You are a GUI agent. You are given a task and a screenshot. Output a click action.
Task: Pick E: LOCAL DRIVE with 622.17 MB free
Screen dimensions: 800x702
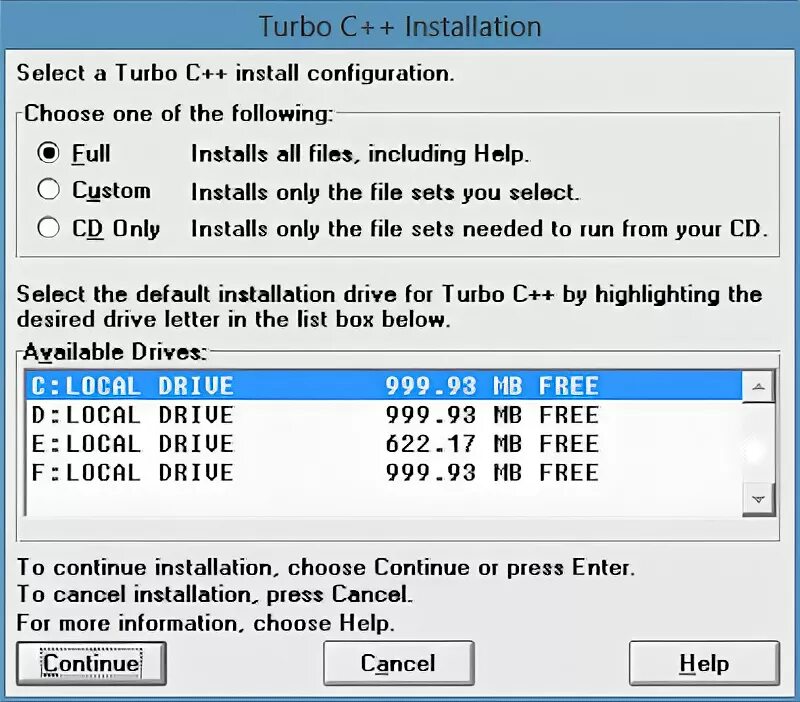384,443
